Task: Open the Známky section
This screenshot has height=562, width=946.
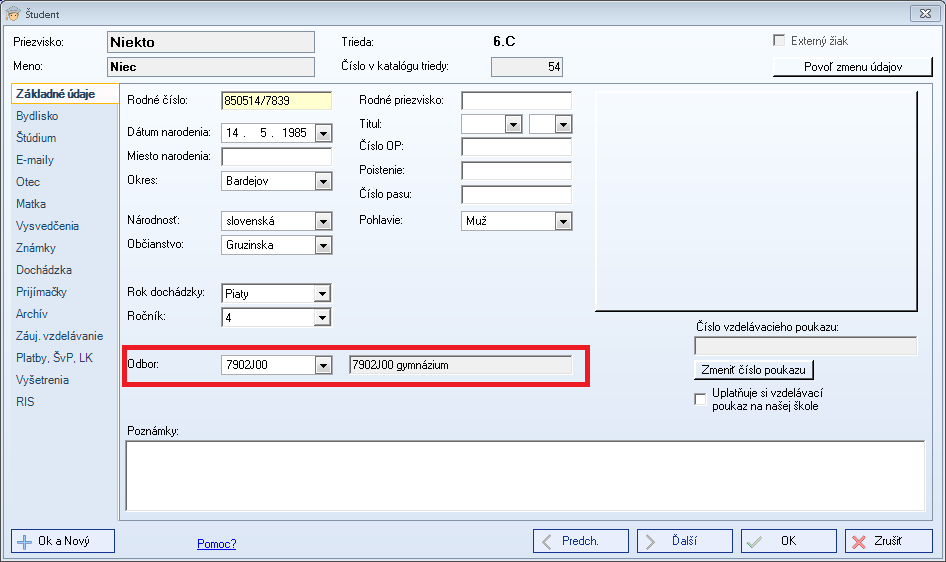Action: (x=36, y=248)
